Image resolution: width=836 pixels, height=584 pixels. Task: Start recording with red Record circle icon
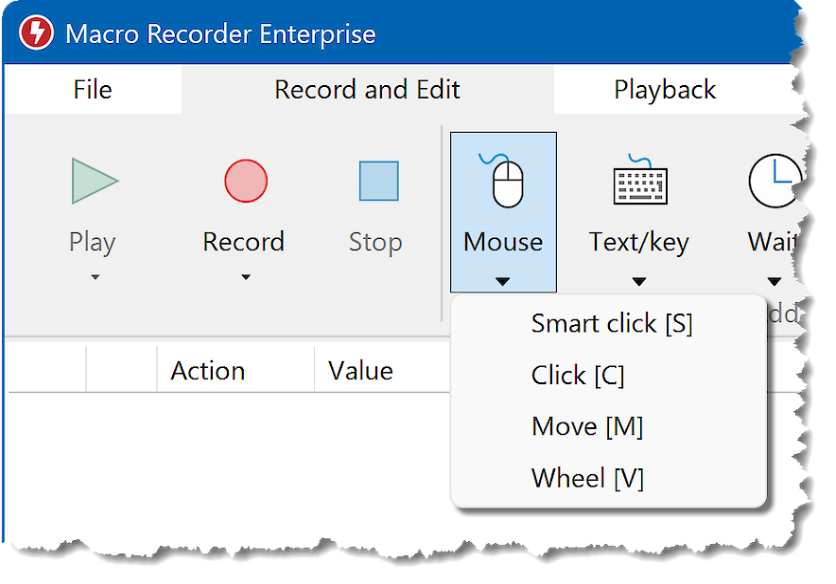click(246, 181)
